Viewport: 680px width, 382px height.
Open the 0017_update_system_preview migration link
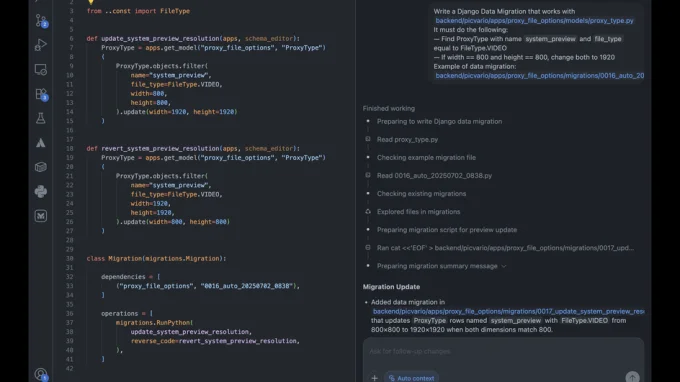pos(508,311)
